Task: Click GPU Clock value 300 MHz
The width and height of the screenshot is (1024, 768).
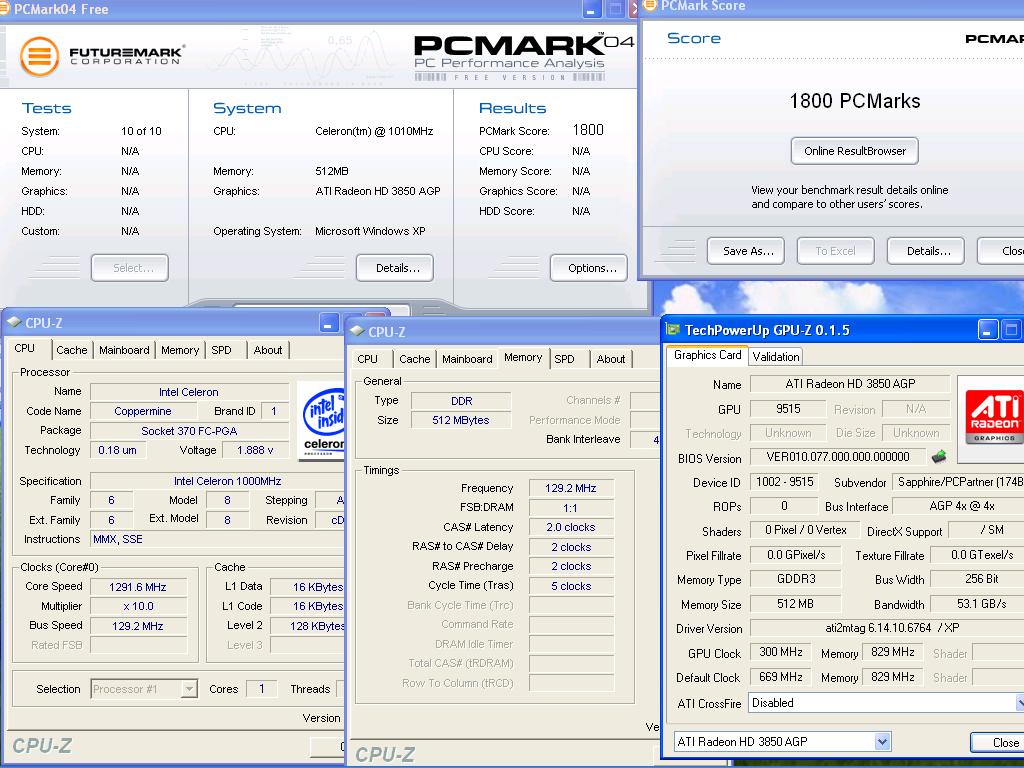Action: pos(780,652)
